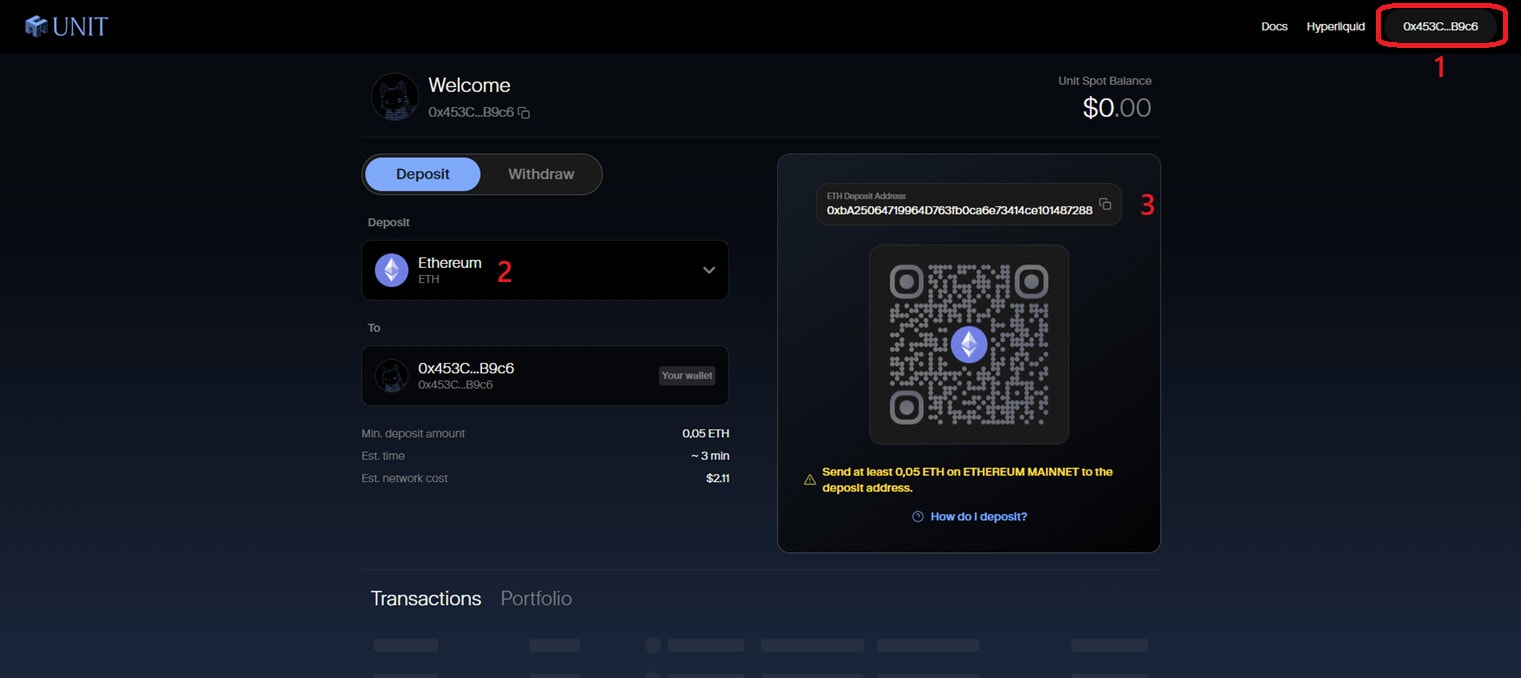Click the Unit Spot Balance label
This screenshot has width=1521, height=678.
click(1105, 81)
